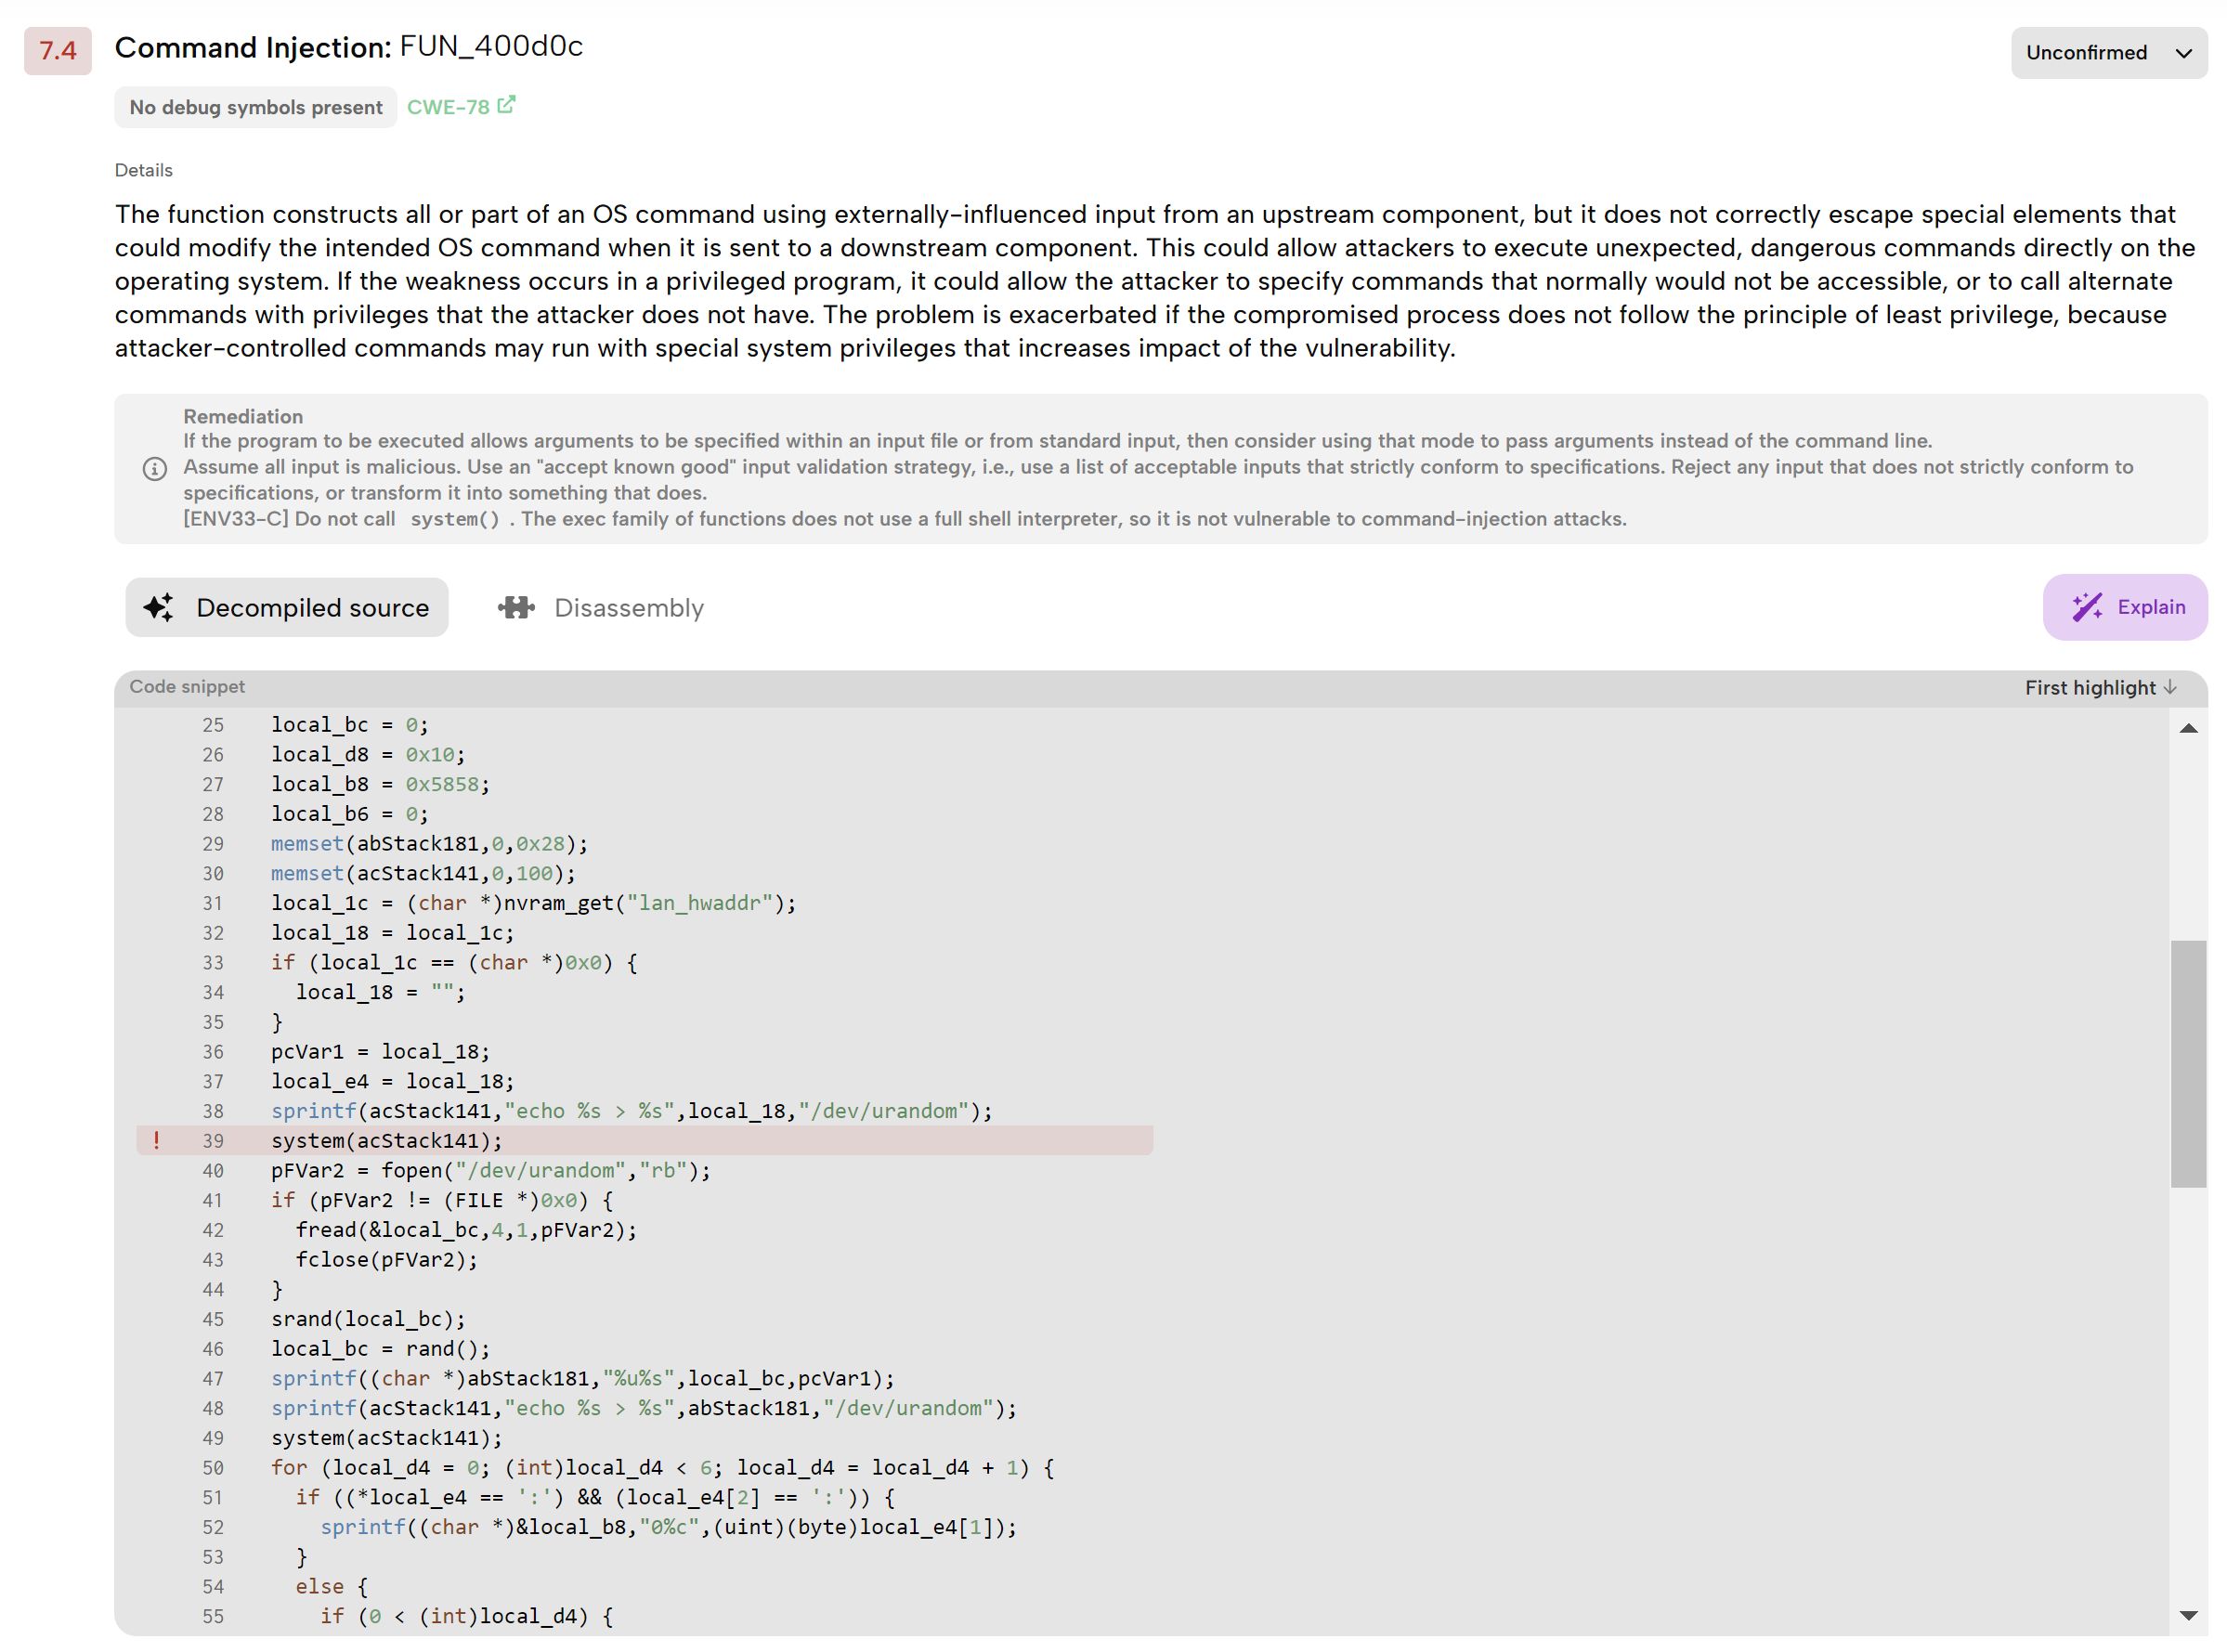Click the else { on line 54
The width and height of the screenshot is (2227, 1652).
click(x=331, y=1587)
